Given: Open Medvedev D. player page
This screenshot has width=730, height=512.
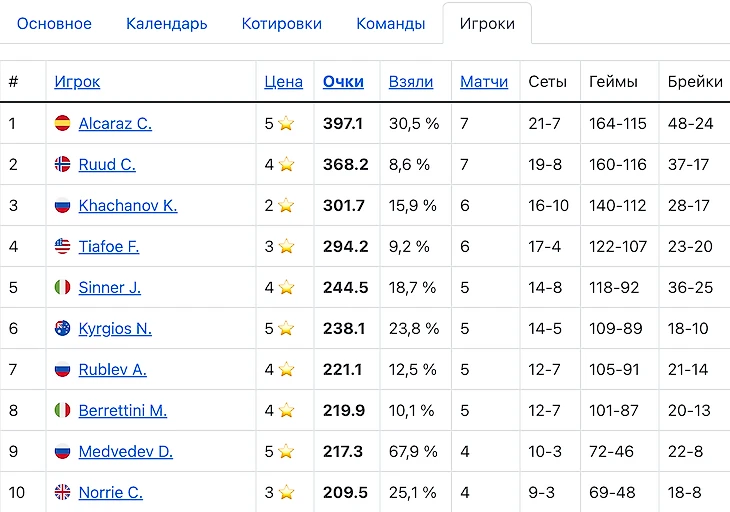Looking at the screenshot, I should tap(125, 452).
